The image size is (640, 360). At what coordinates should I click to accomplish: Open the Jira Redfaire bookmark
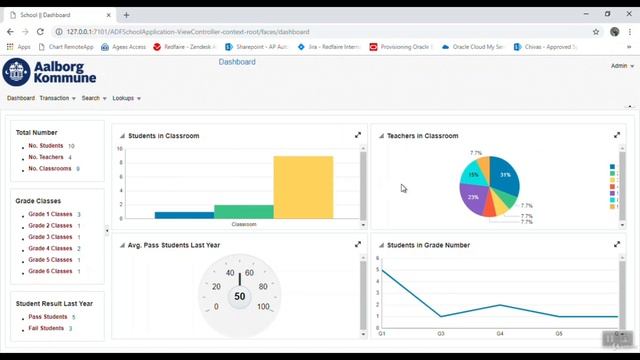coord(329,47)
